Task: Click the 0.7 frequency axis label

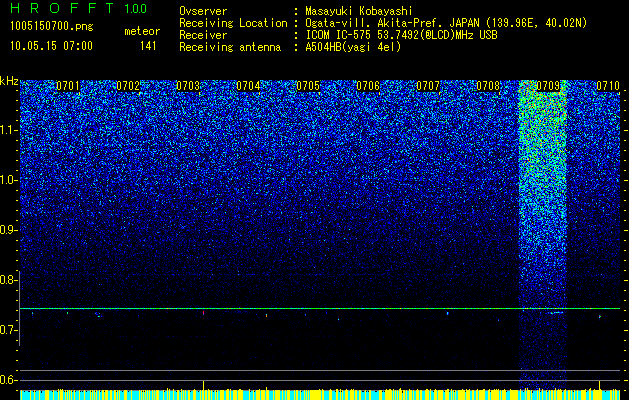Action: click(7, 330)
